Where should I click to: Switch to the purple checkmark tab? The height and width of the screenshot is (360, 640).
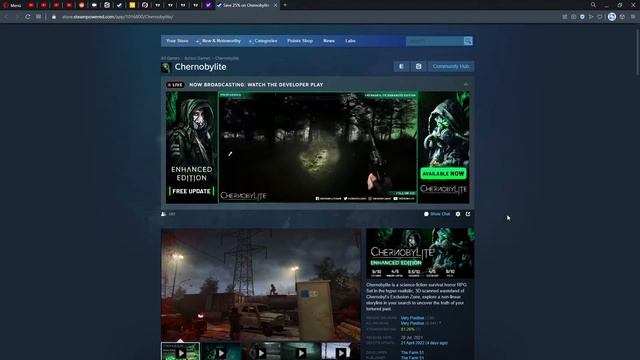click(x=208, y=5)
